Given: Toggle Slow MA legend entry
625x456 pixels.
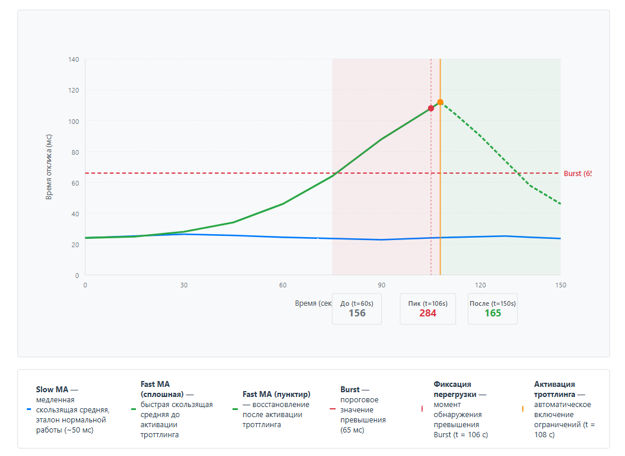Looking at the screenshot, I should pyautogui.click(x=69, y=409).
